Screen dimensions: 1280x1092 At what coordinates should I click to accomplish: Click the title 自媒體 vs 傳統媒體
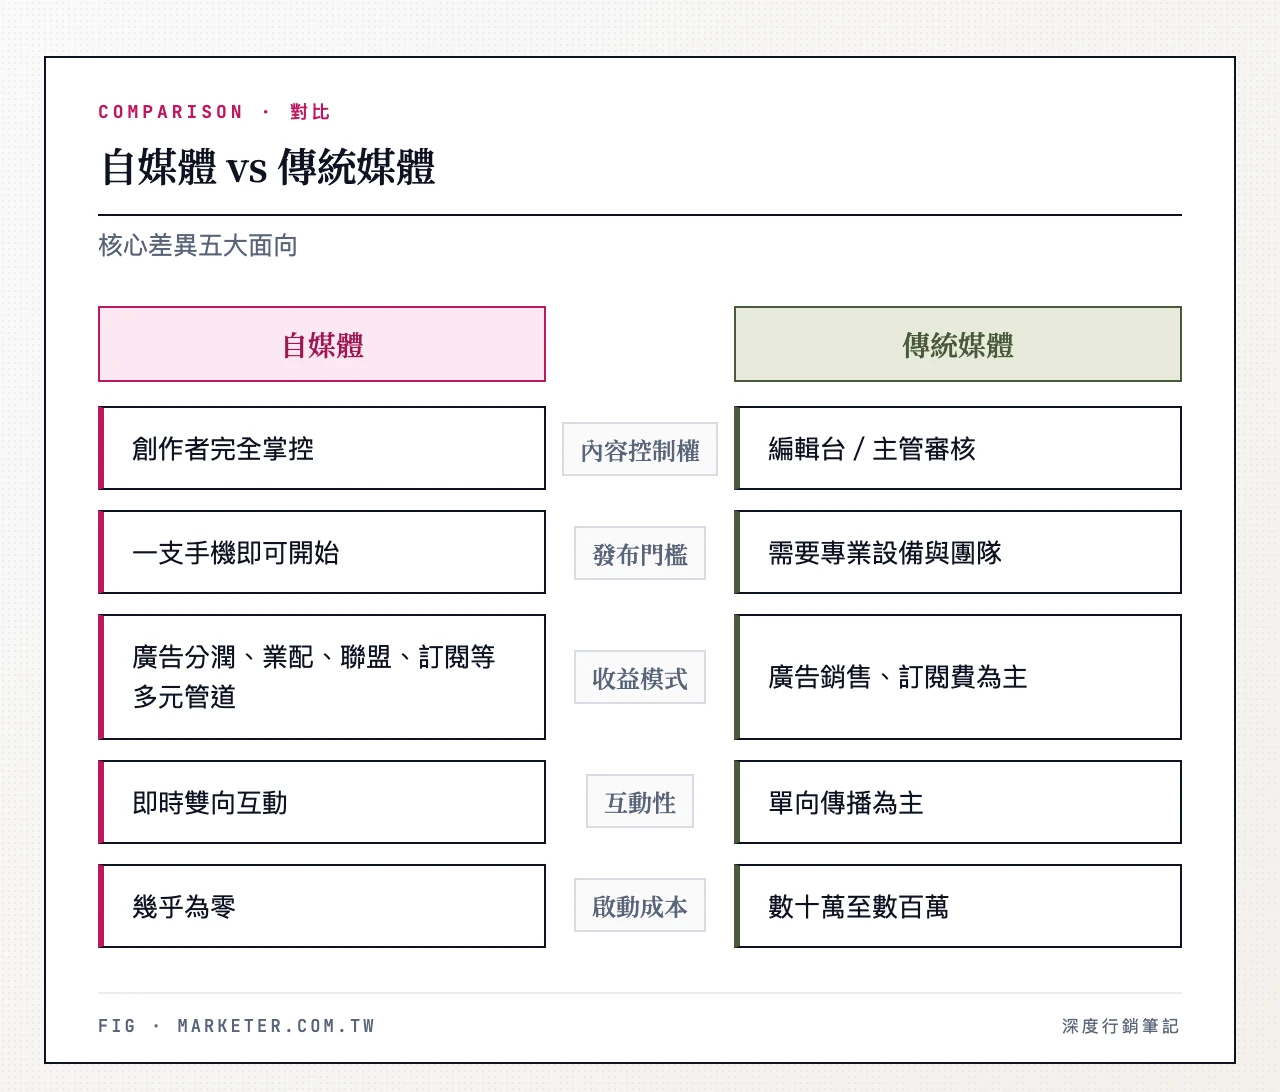(x=268, y=167)
